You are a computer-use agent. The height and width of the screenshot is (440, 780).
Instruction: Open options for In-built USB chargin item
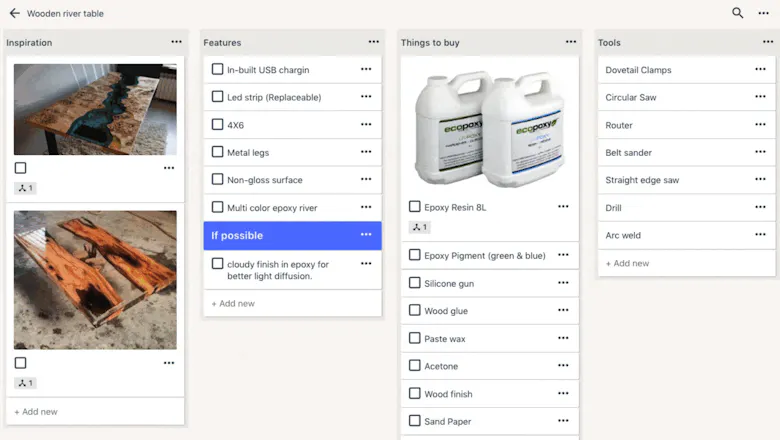coord(366,69)
